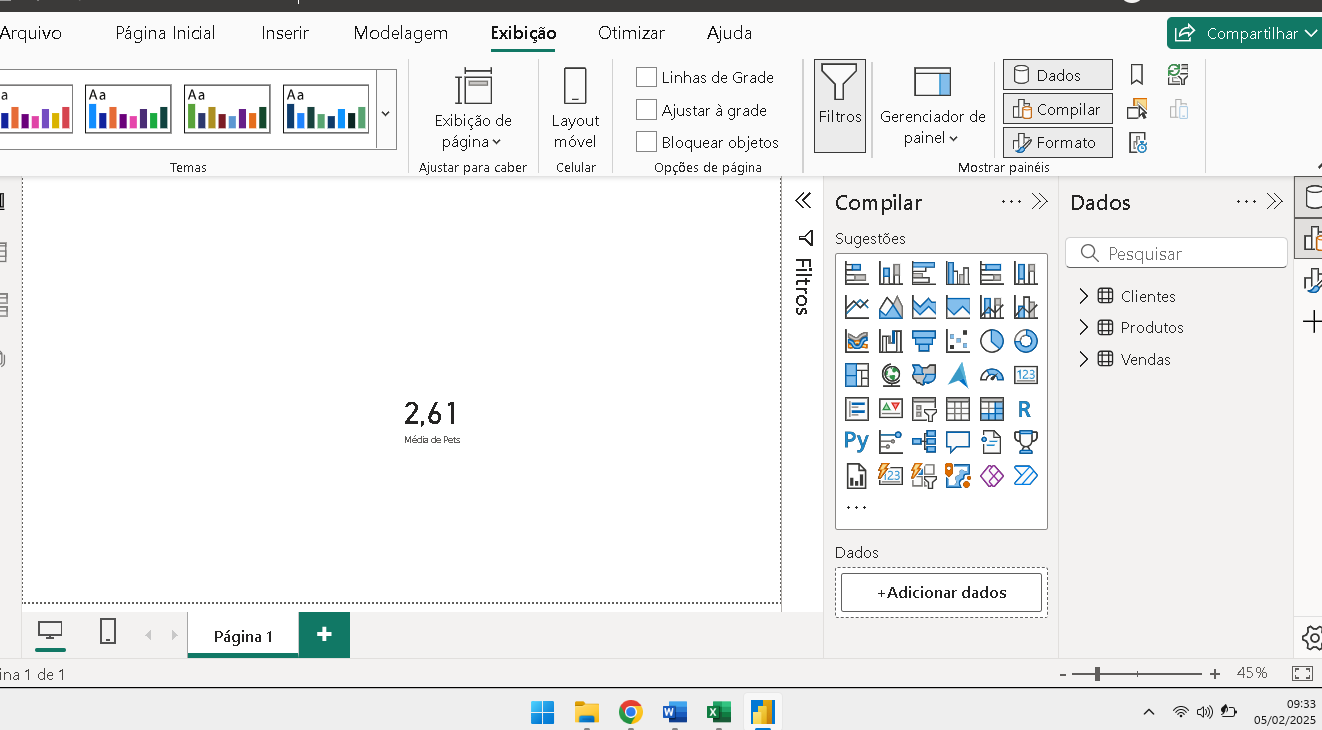Select the pie chart visual

point(991,341)
